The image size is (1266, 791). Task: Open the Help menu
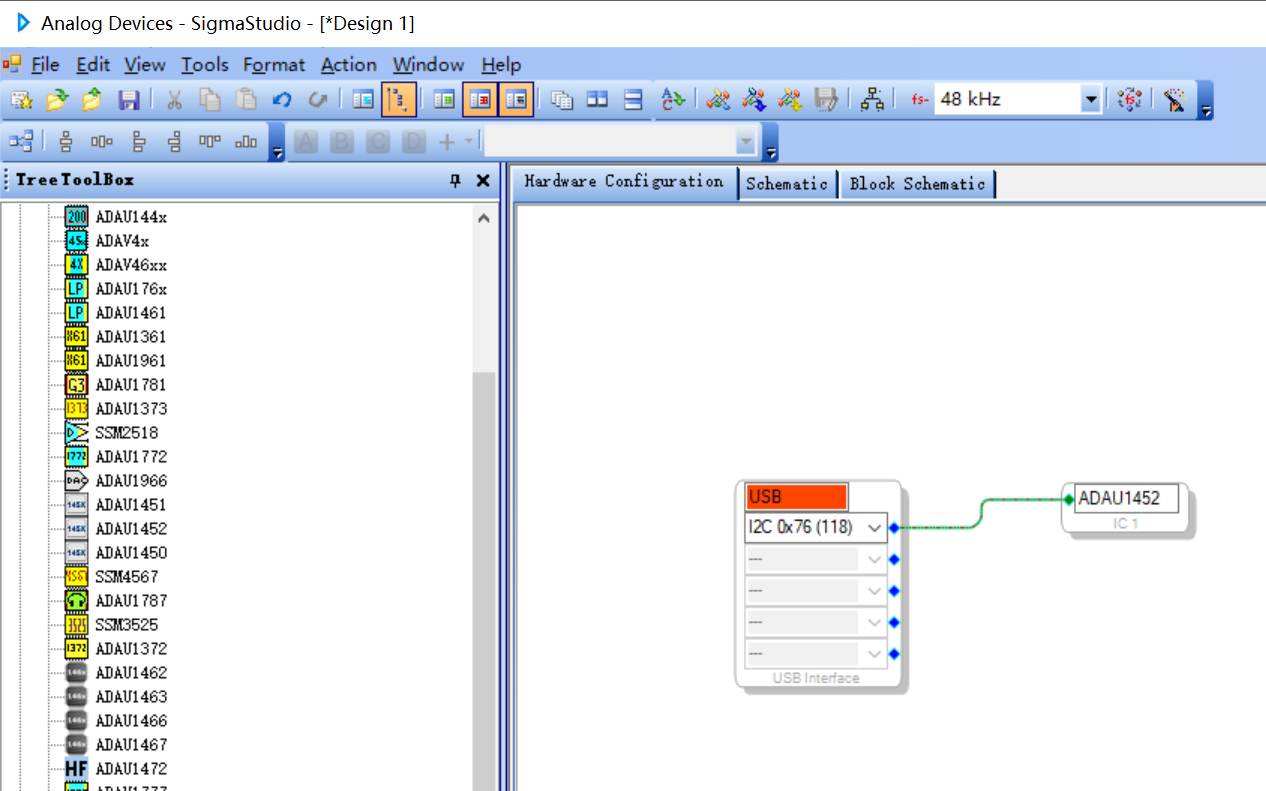click(x=501, y=65)
